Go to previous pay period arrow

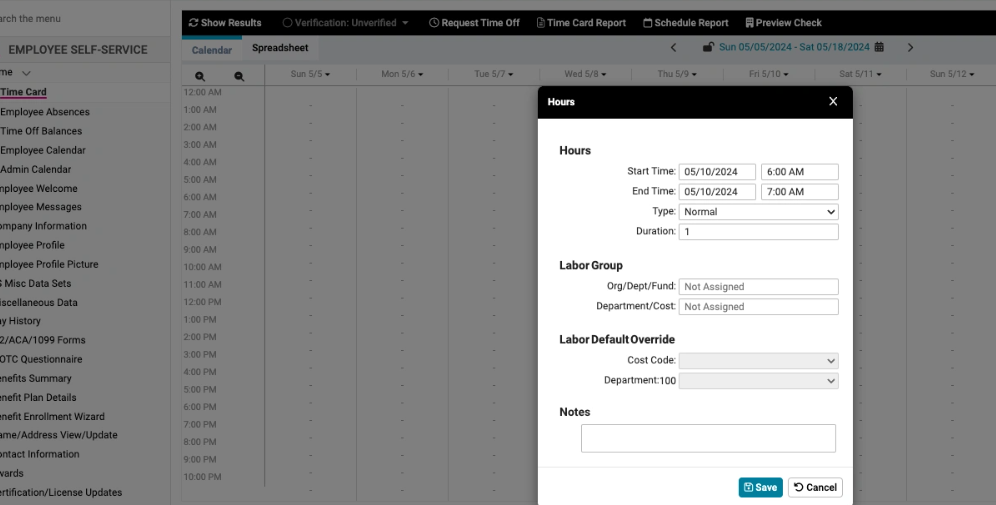coord(673,47)
